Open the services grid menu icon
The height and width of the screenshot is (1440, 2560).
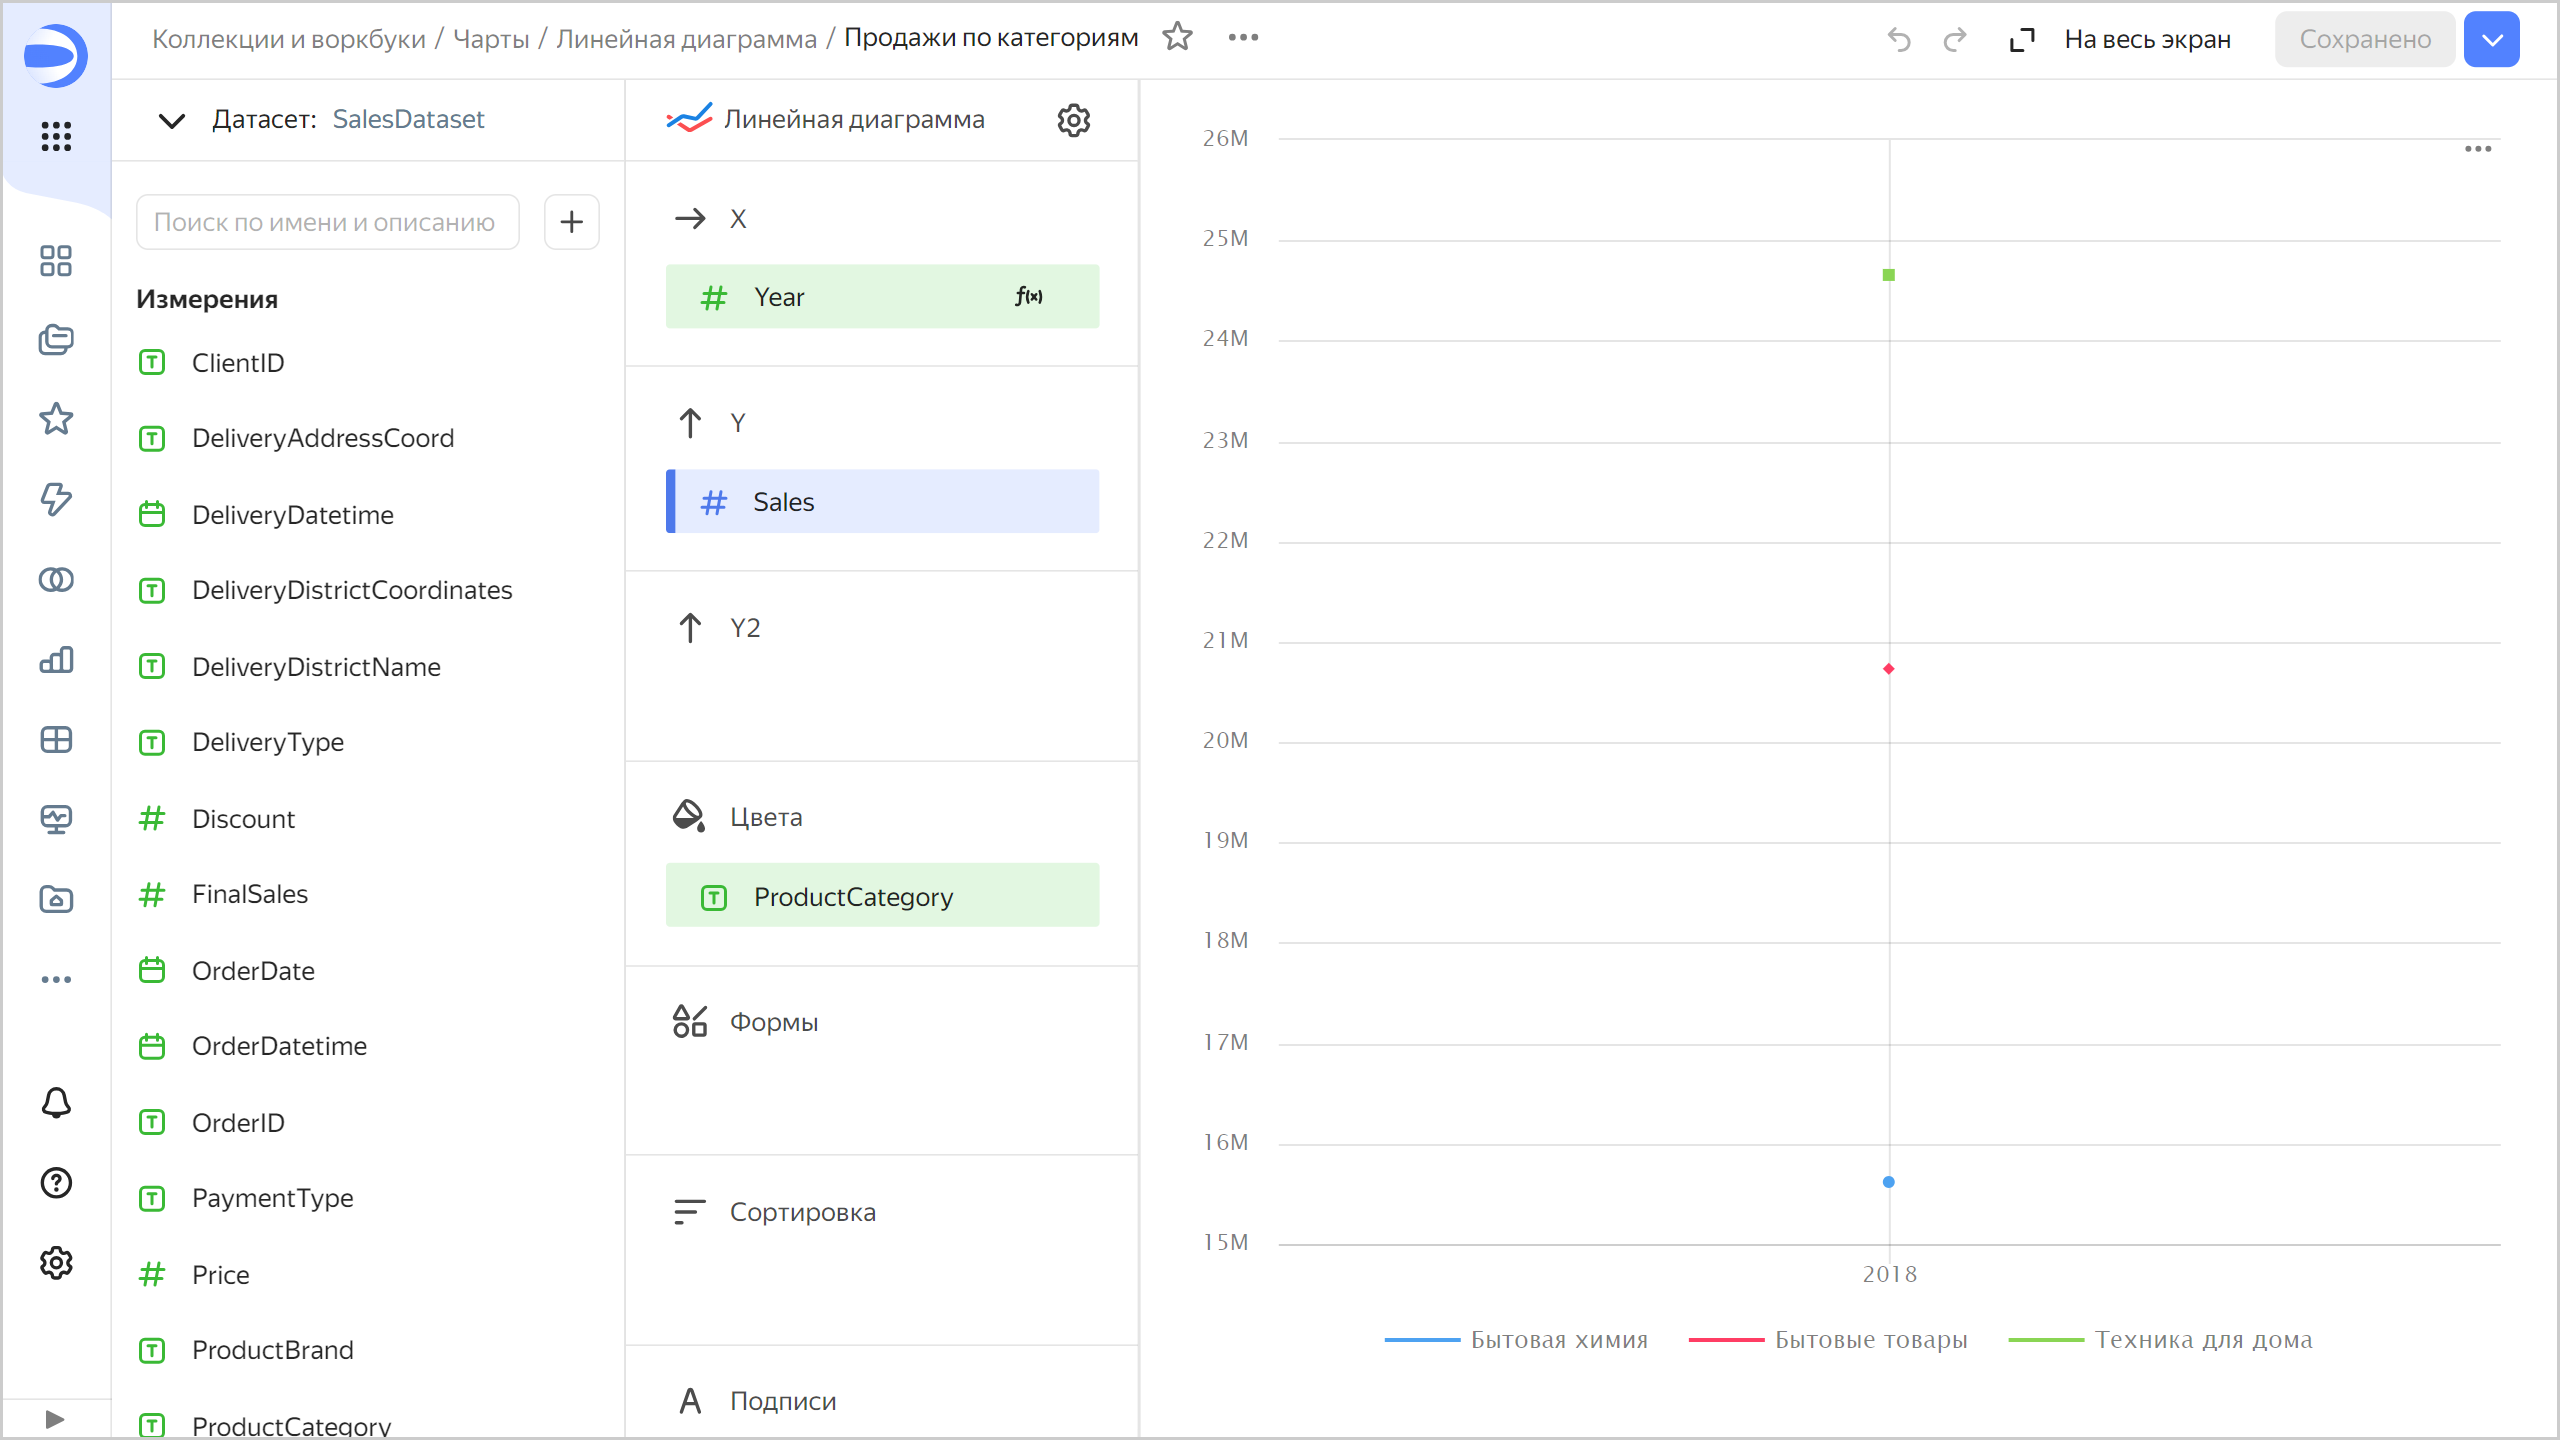(x=56, y=136)
